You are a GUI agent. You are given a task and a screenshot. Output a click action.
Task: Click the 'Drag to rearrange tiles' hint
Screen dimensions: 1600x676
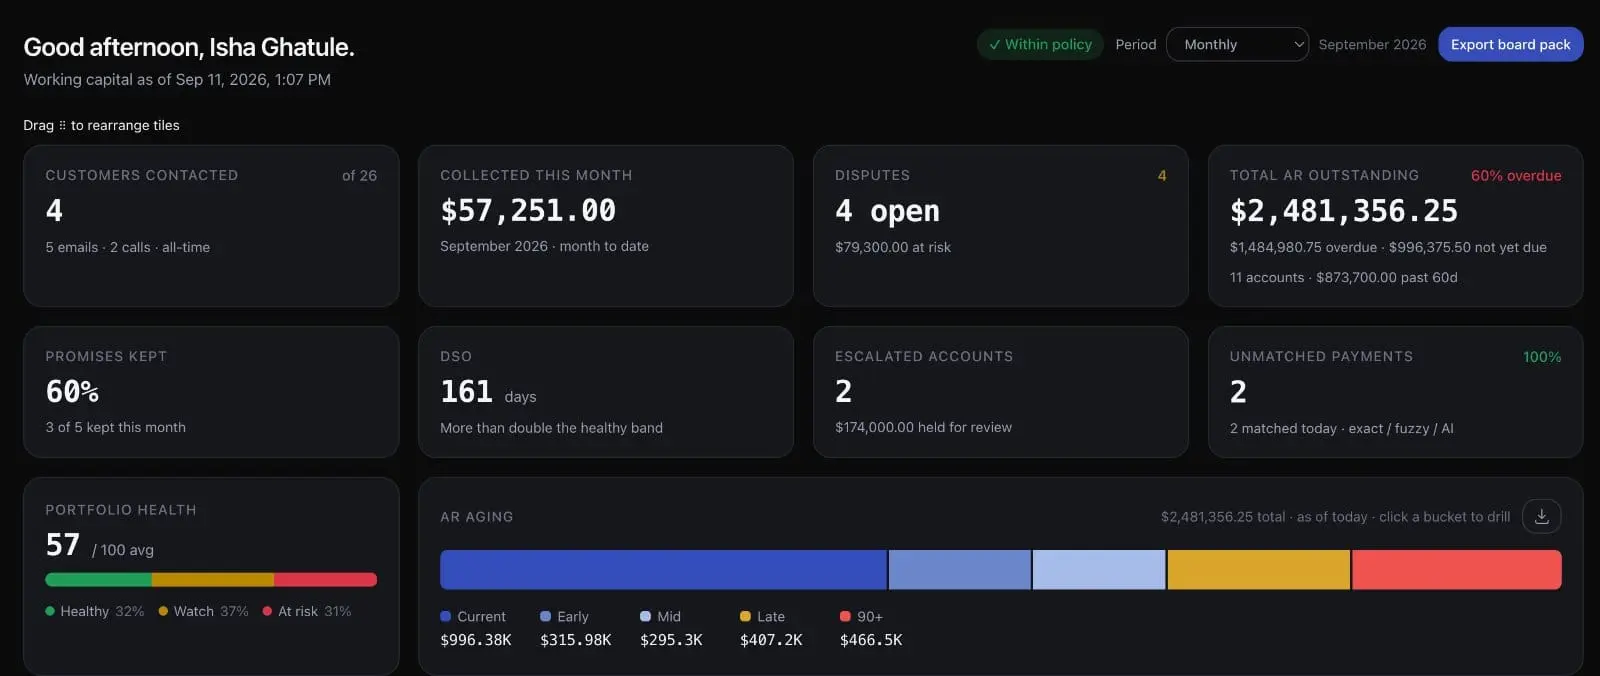coord(101,125)
